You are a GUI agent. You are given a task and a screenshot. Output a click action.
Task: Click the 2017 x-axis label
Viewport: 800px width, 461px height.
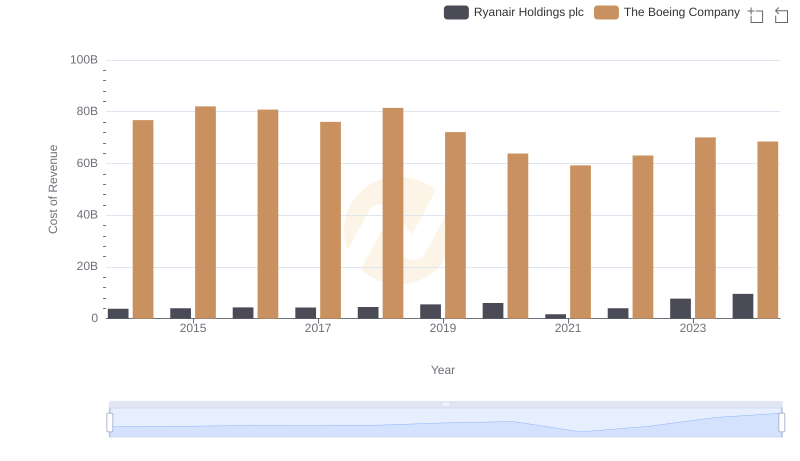(x=318, y=328)
